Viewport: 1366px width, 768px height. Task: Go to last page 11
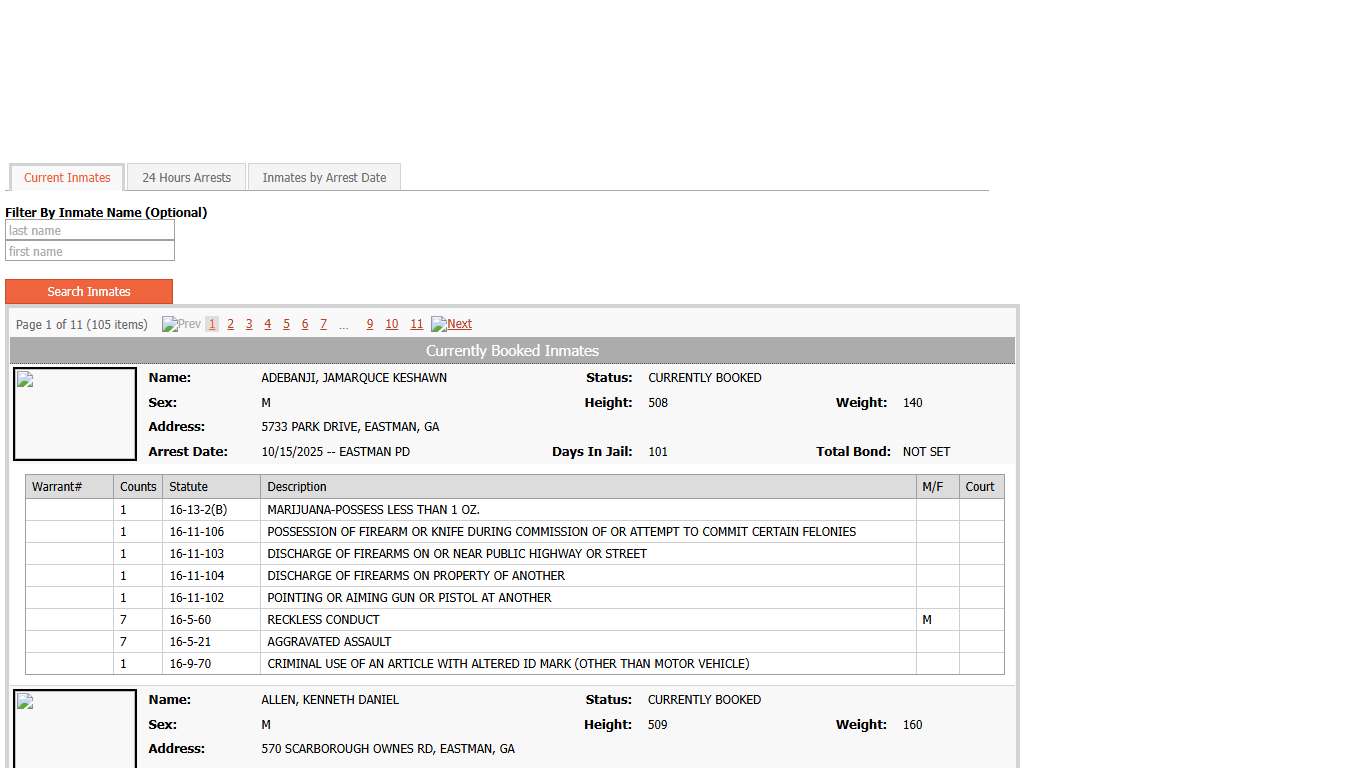click(417, 324)
